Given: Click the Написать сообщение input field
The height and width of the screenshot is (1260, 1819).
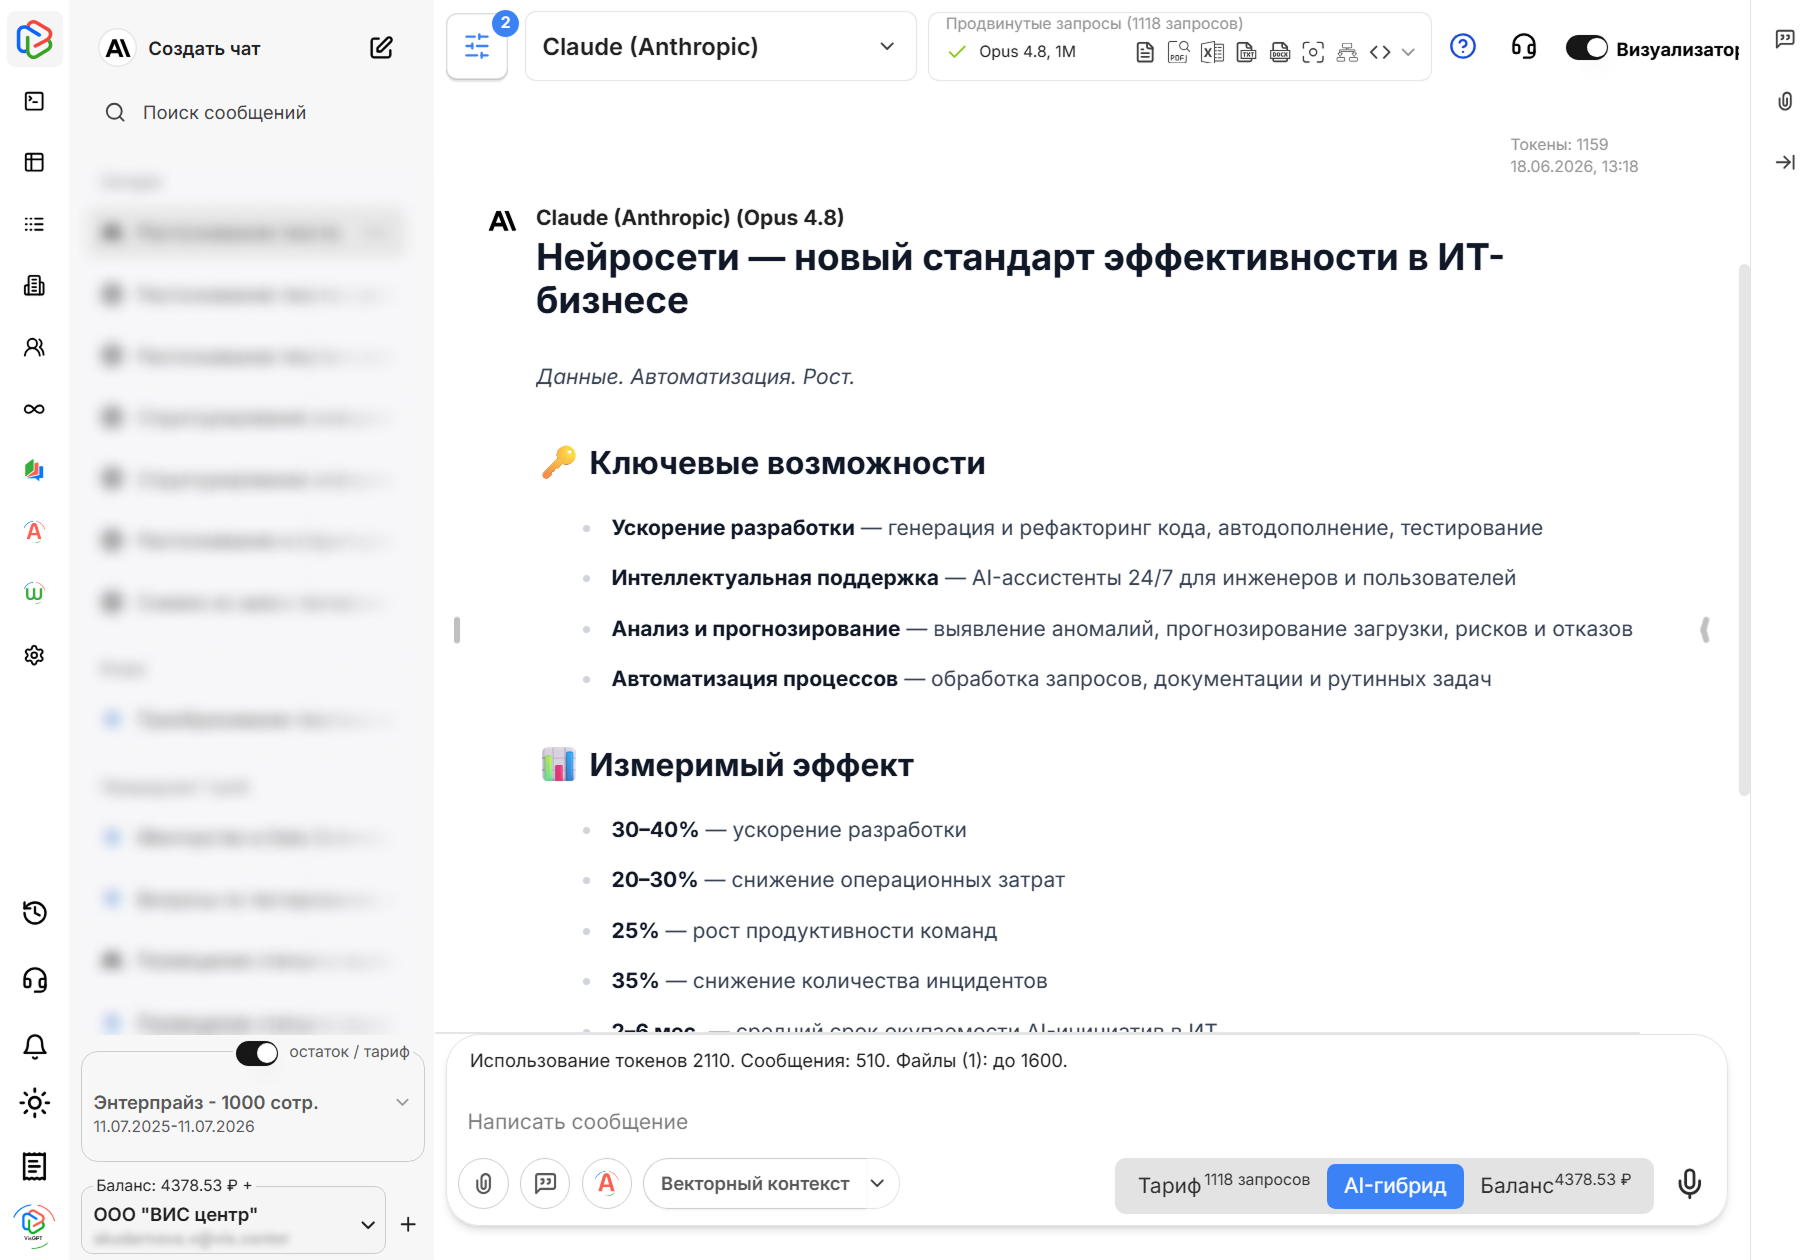Looking at the screenshot, I should [1086, 1122].
